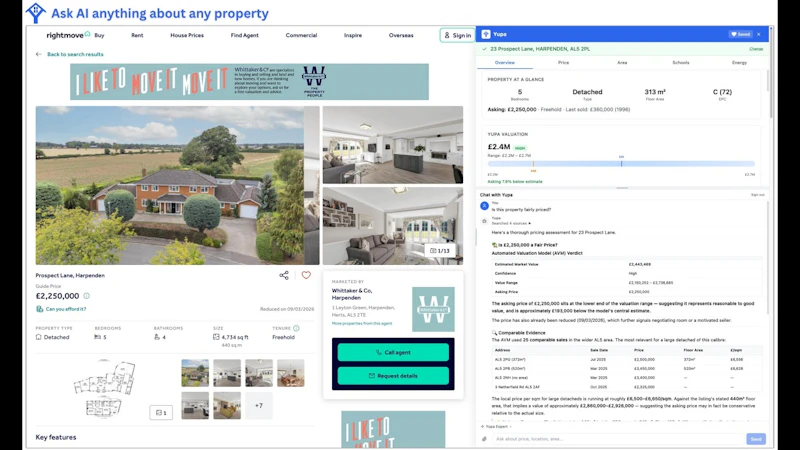
Task: Open the Inspire menu
Action: pos(353,35)
